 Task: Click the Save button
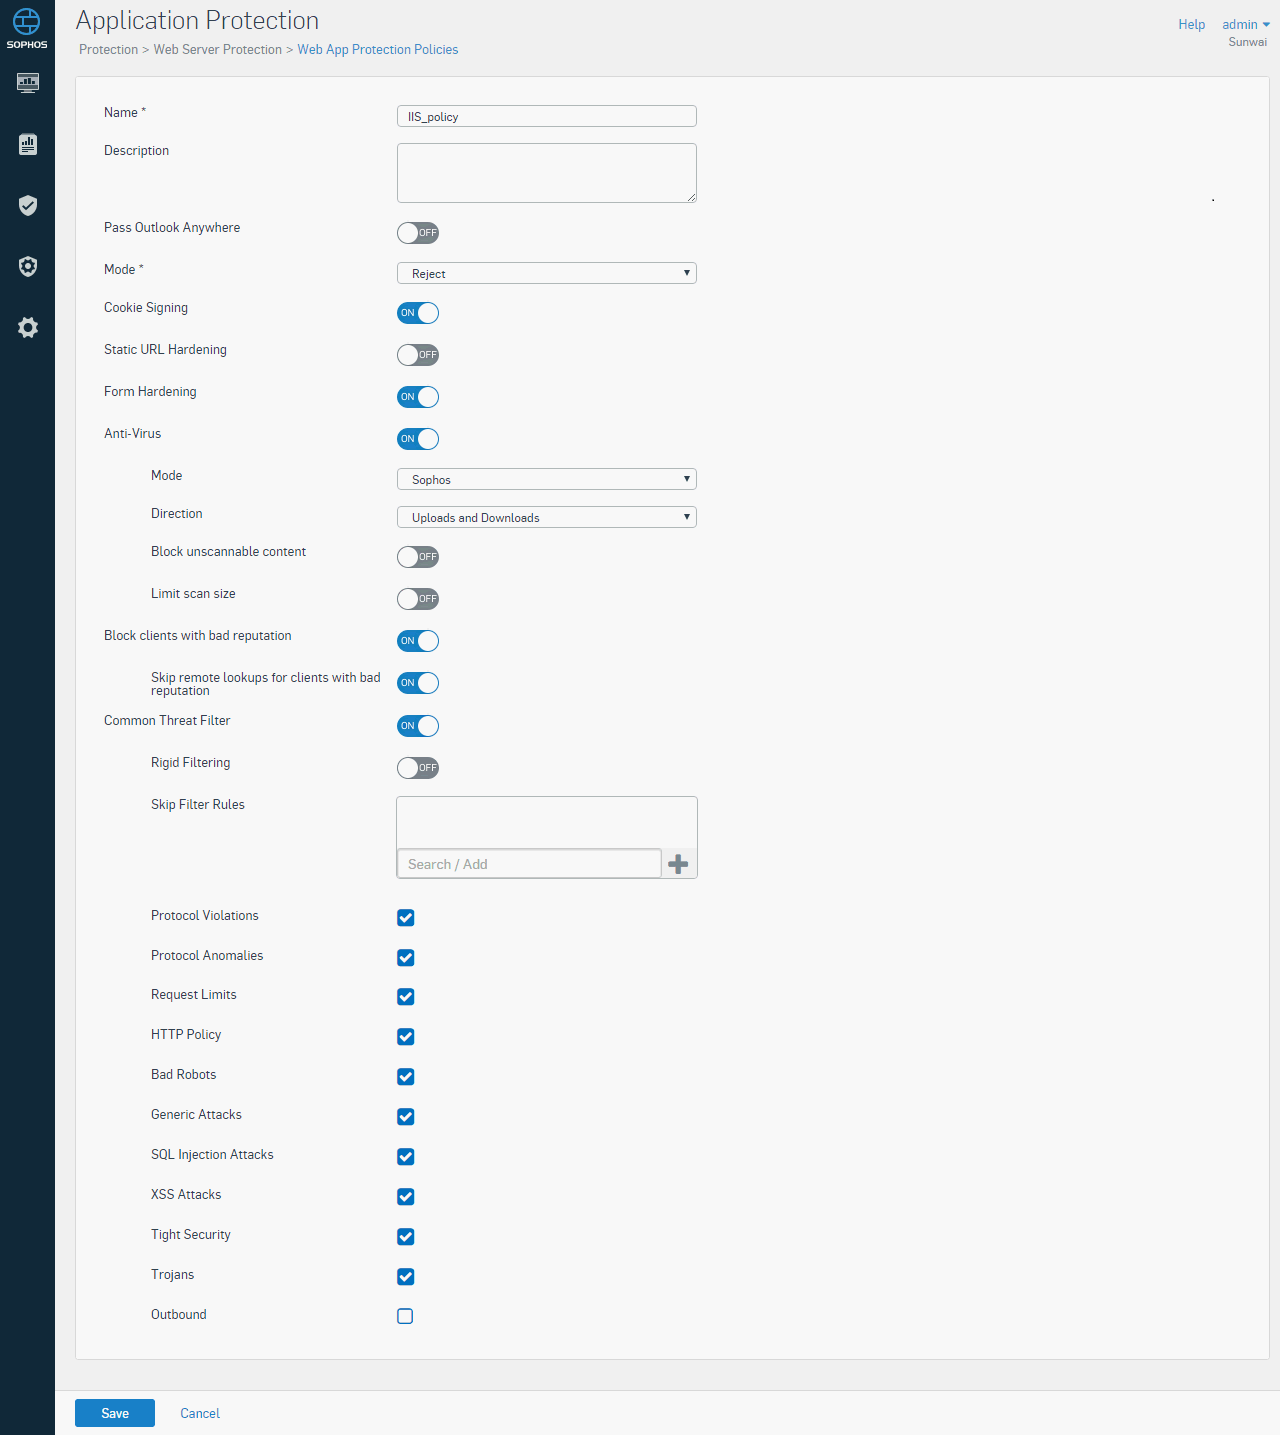115,1413
